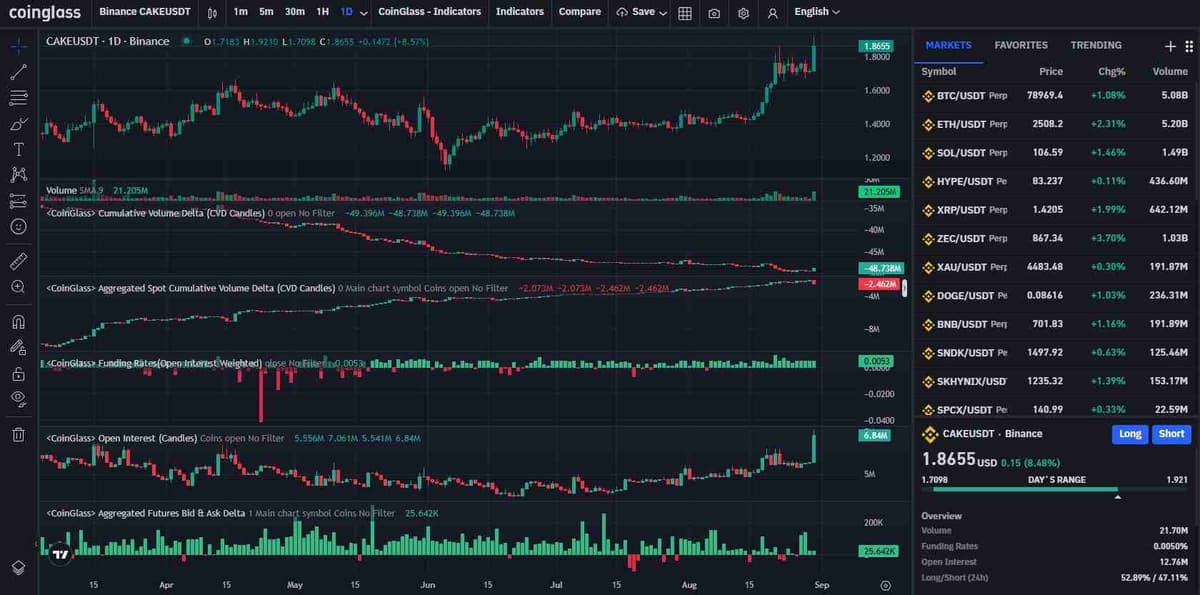This screenshot has width=1200, height=595.
Task: Select the zoom in tool
Action: pos(18,287)
